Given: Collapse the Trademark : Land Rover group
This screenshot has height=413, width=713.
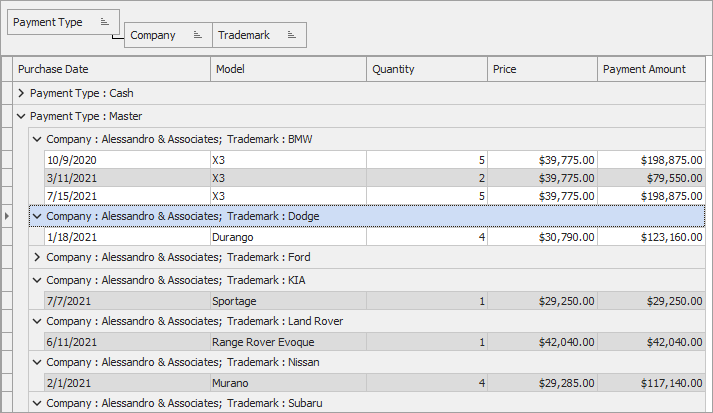Looking at the screenshot, I should 38,321.
